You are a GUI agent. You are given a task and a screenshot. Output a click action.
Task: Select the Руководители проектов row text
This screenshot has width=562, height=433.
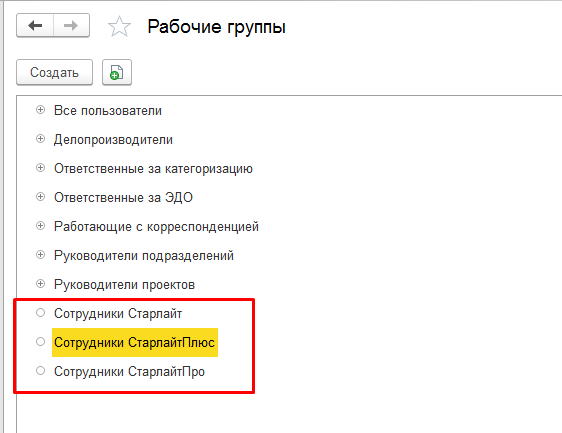point(124,285)
